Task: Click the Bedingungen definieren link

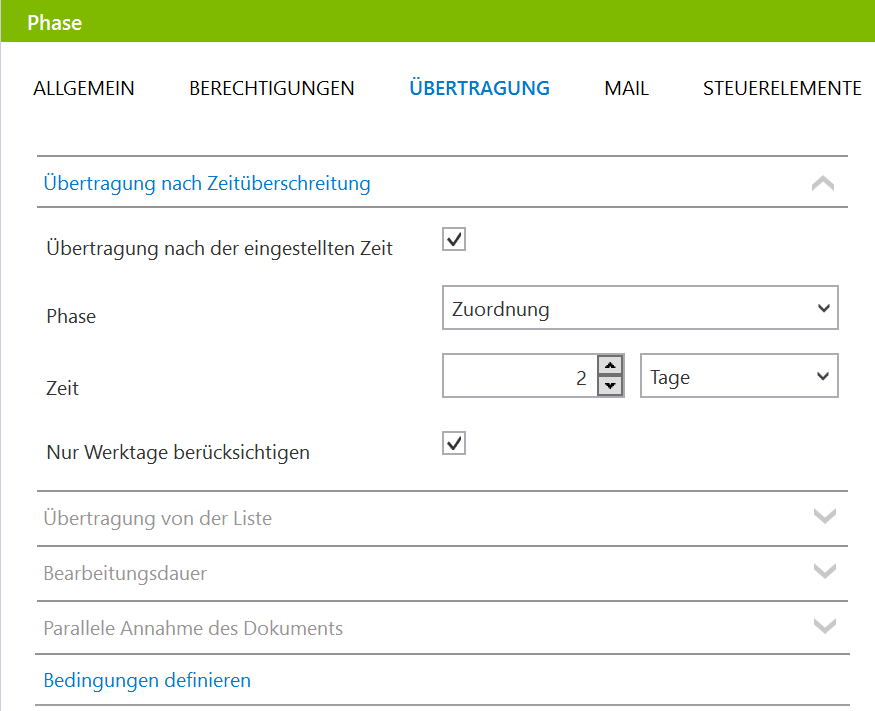Action: 147,680
